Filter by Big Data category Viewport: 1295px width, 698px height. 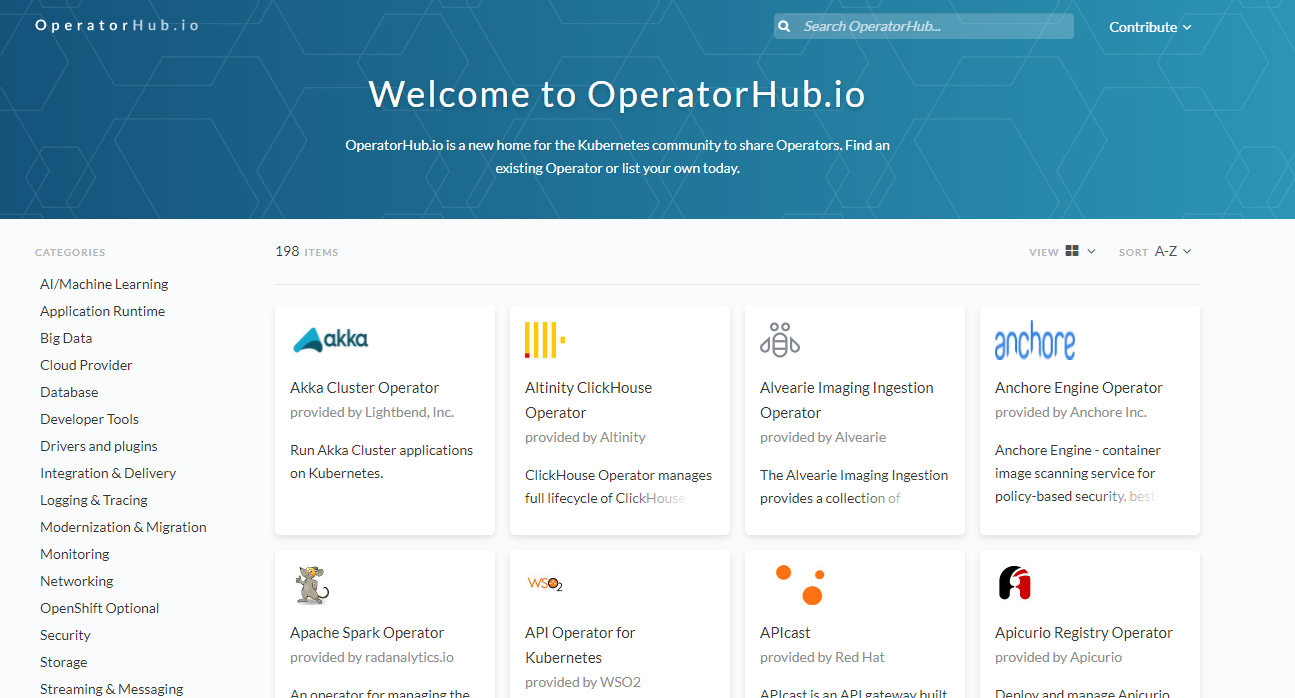[66, 338]
